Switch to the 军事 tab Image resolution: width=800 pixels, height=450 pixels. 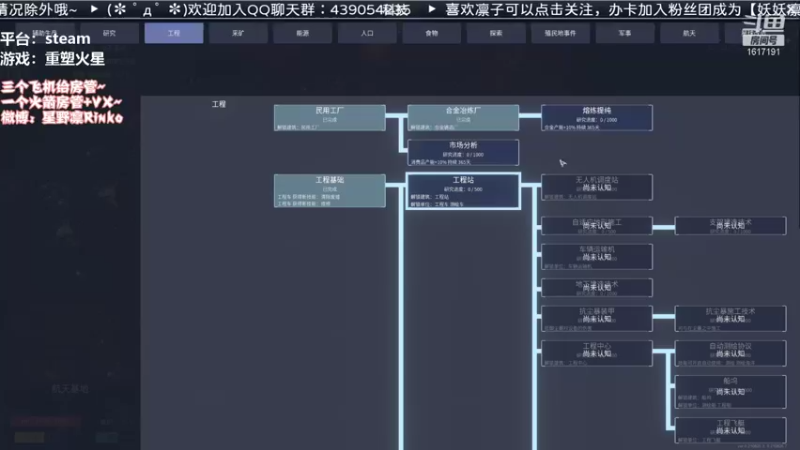(x=624, y=33)
